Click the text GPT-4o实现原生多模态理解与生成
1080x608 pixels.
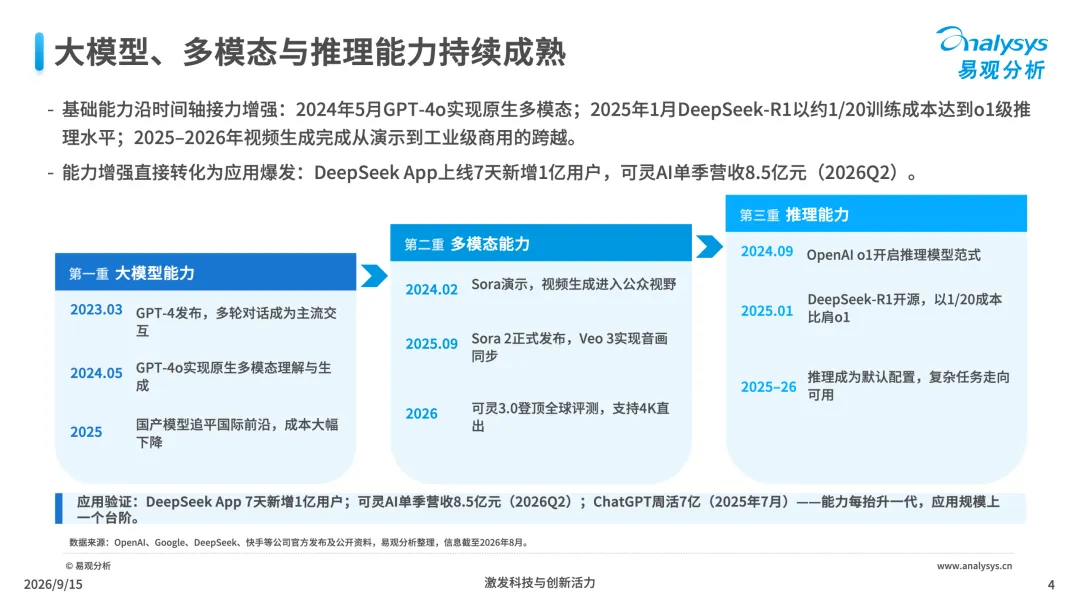[233, 377]
